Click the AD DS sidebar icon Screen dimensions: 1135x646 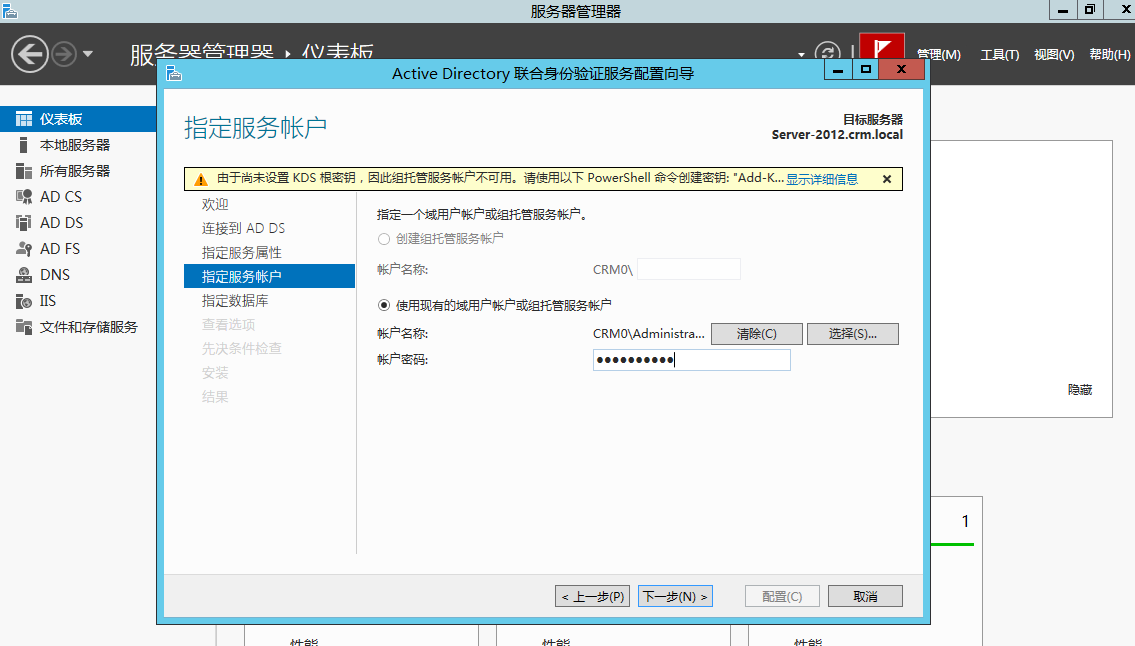point(24,222)
